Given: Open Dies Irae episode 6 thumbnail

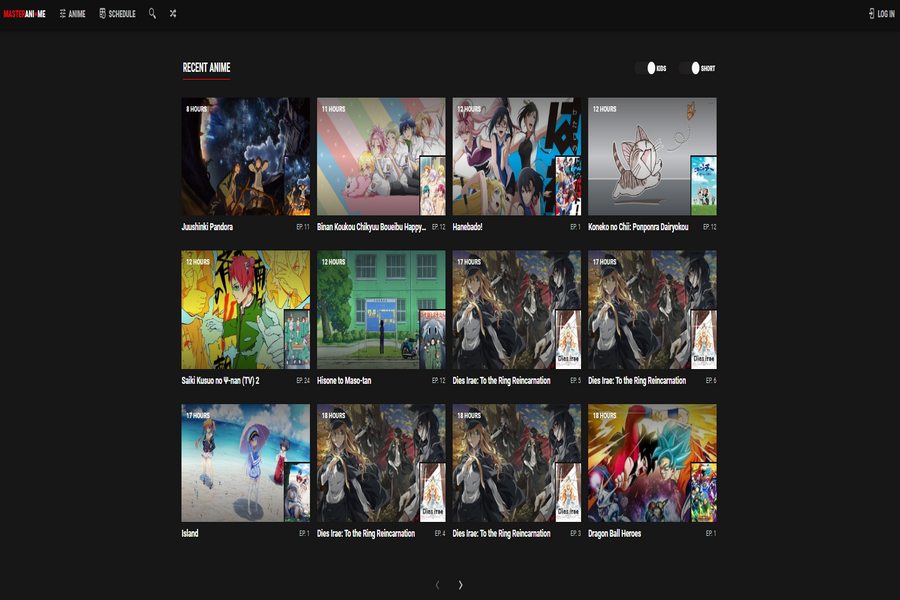Looking at the screenshot, I should 652,309.
